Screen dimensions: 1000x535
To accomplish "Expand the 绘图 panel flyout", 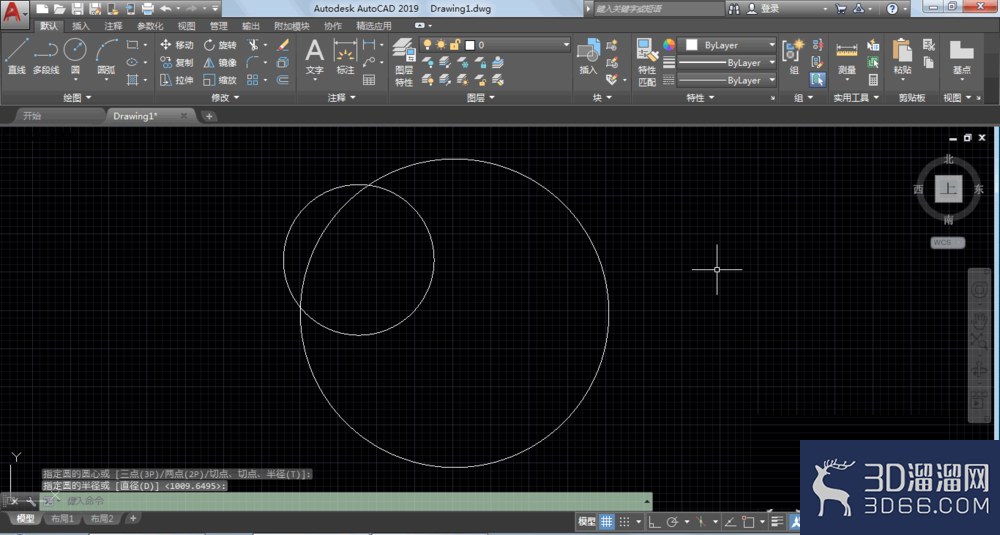I will pyautogui.click(x=77, y=98).
